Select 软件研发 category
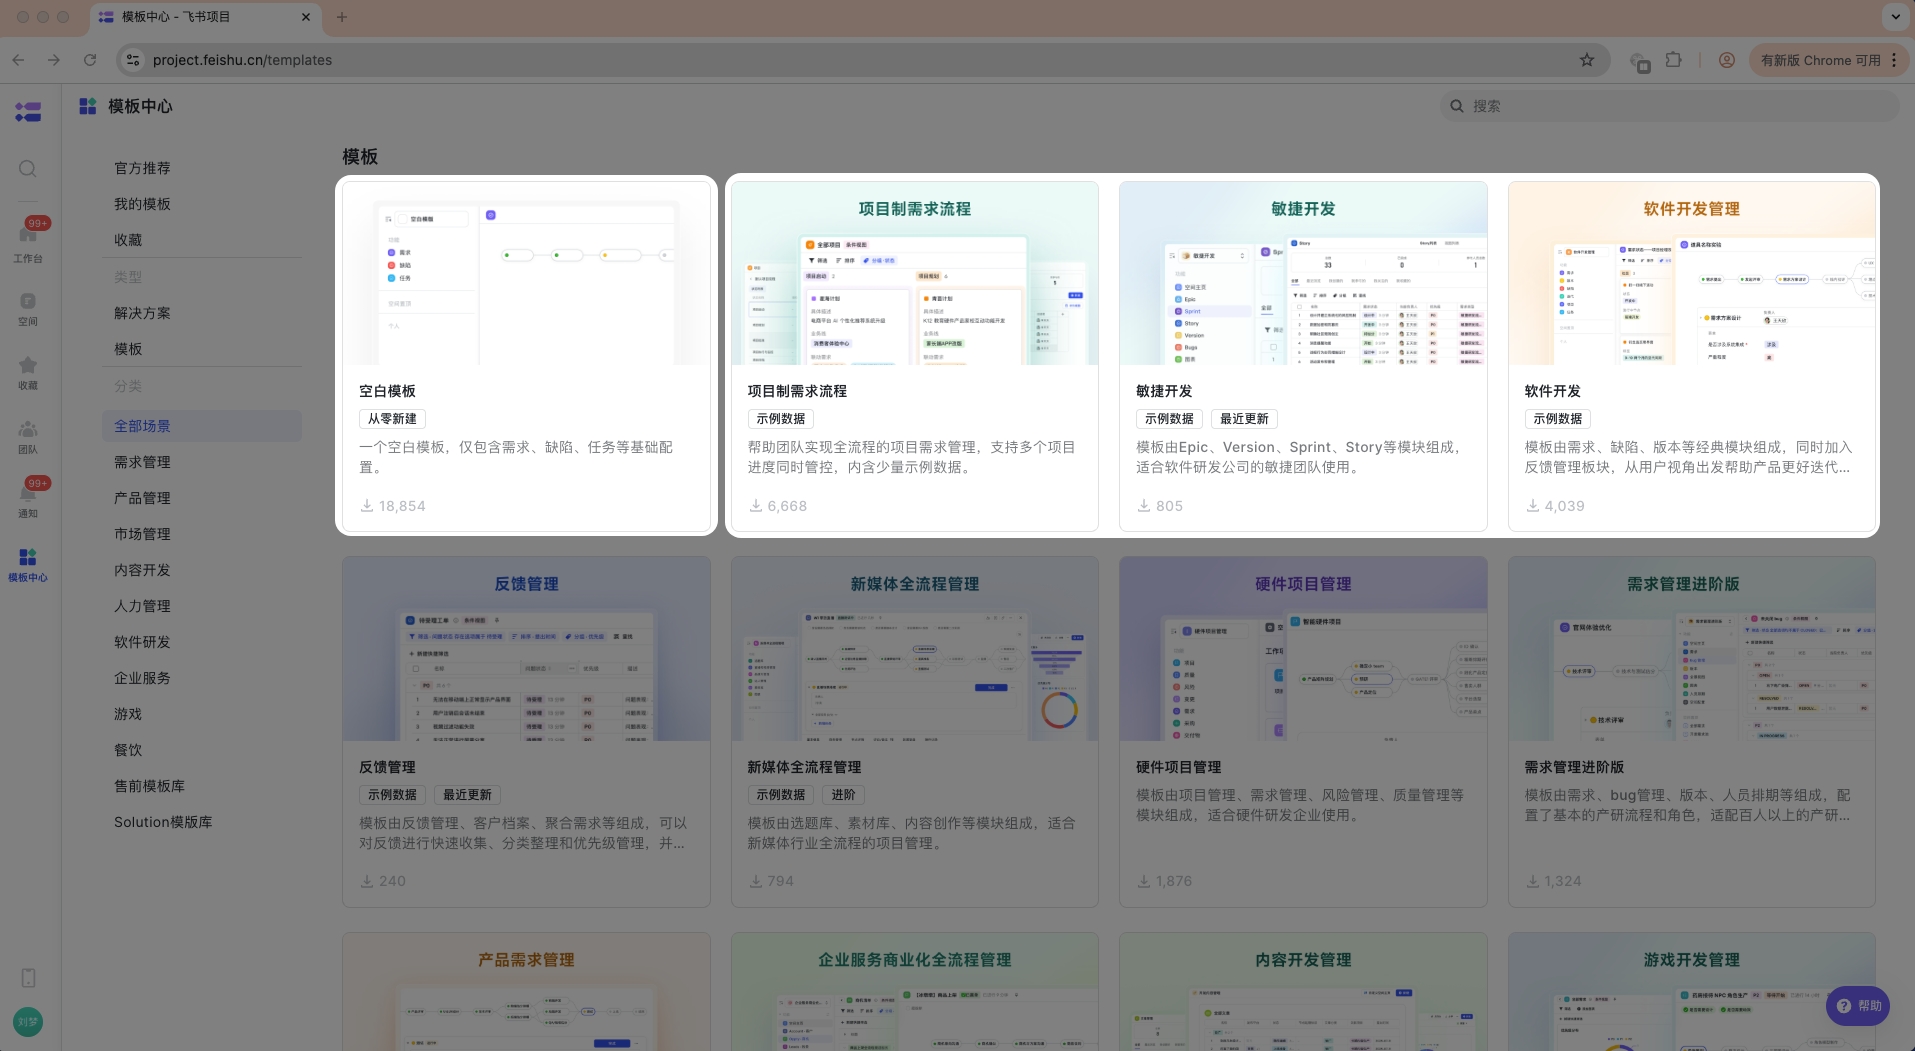The image size is (1915, 1051). click(x=142, y=642)
